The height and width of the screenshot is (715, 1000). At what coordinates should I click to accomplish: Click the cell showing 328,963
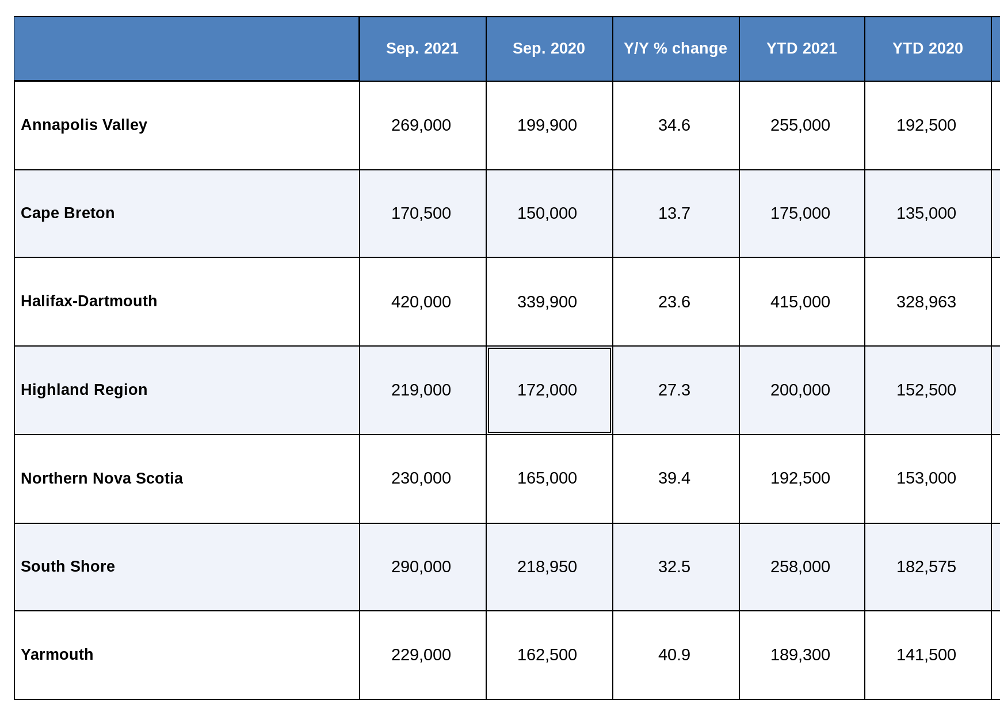(927, 302)
